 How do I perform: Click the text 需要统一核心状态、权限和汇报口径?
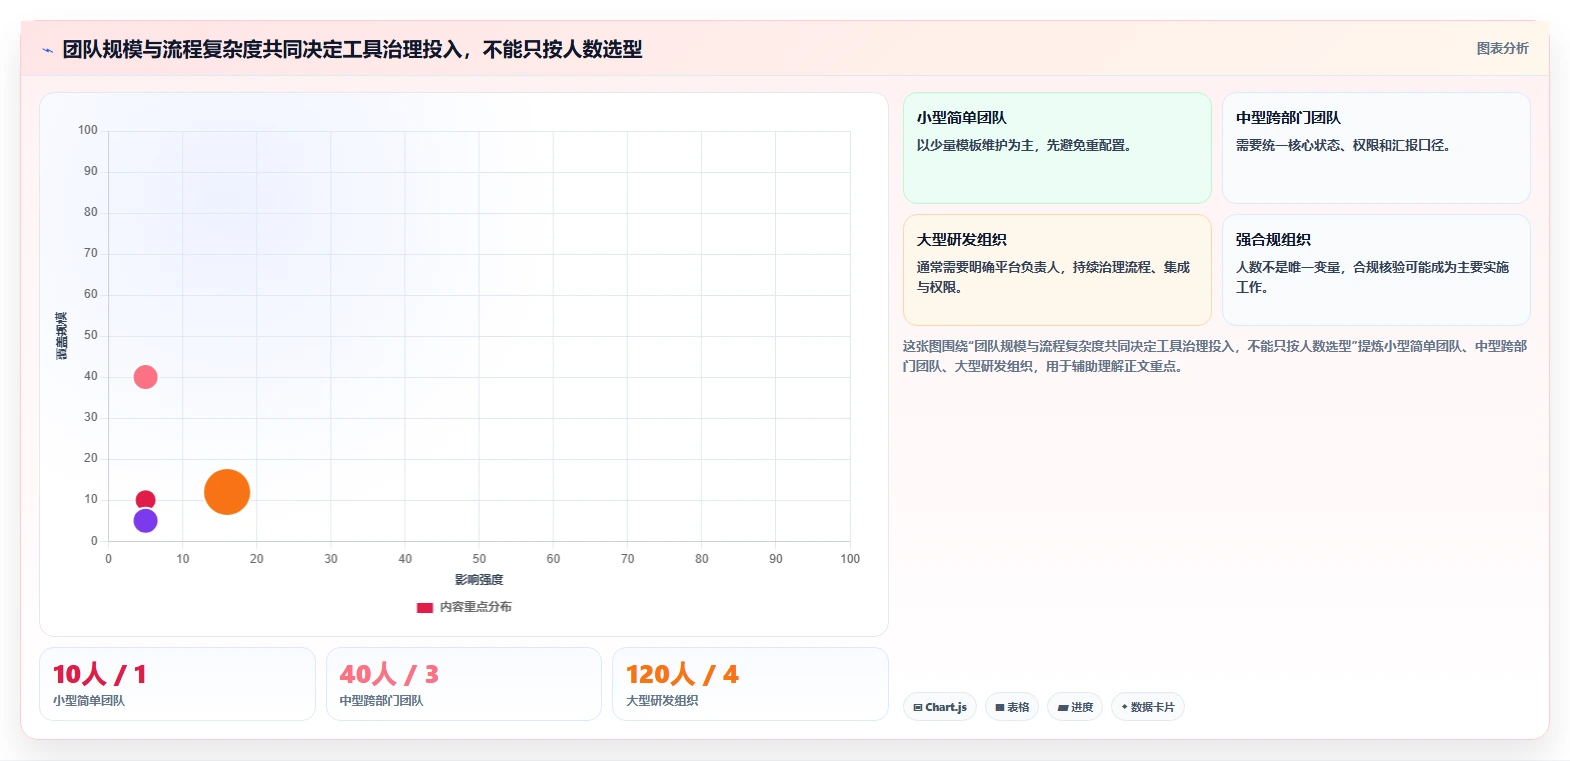pos(1343,145)
